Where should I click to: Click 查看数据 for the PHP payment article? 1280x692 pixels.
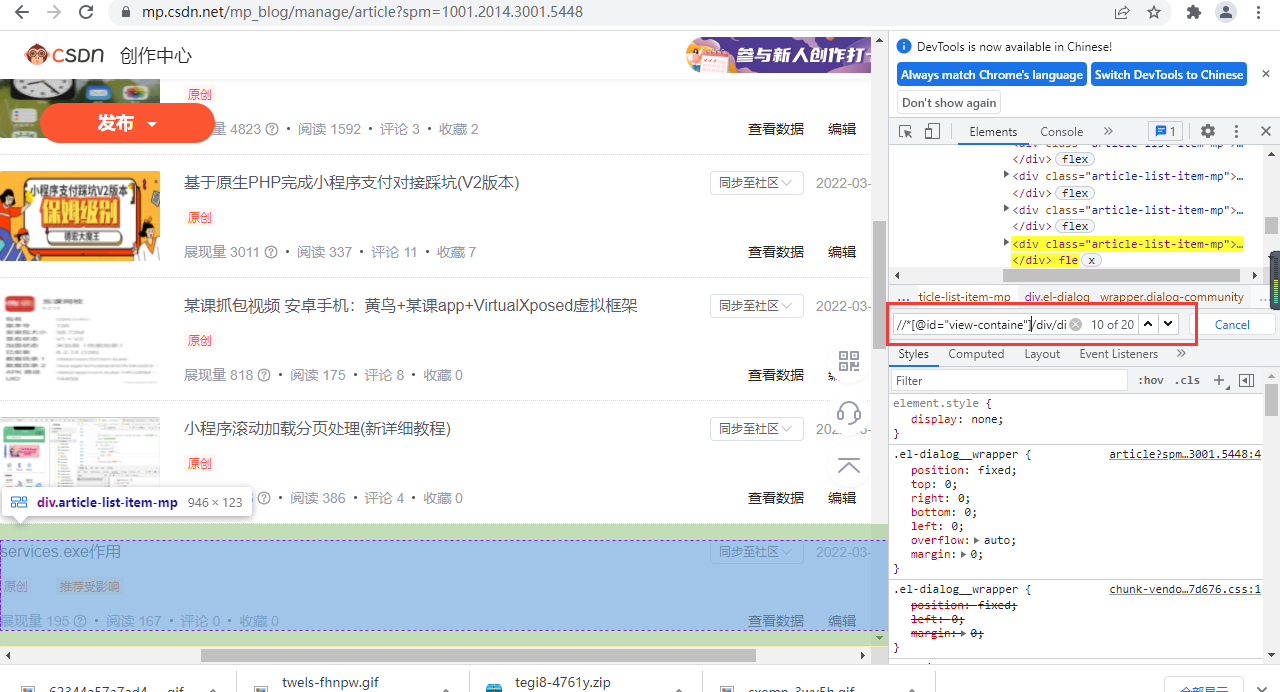pyautogui.click(x=776, y=252)
